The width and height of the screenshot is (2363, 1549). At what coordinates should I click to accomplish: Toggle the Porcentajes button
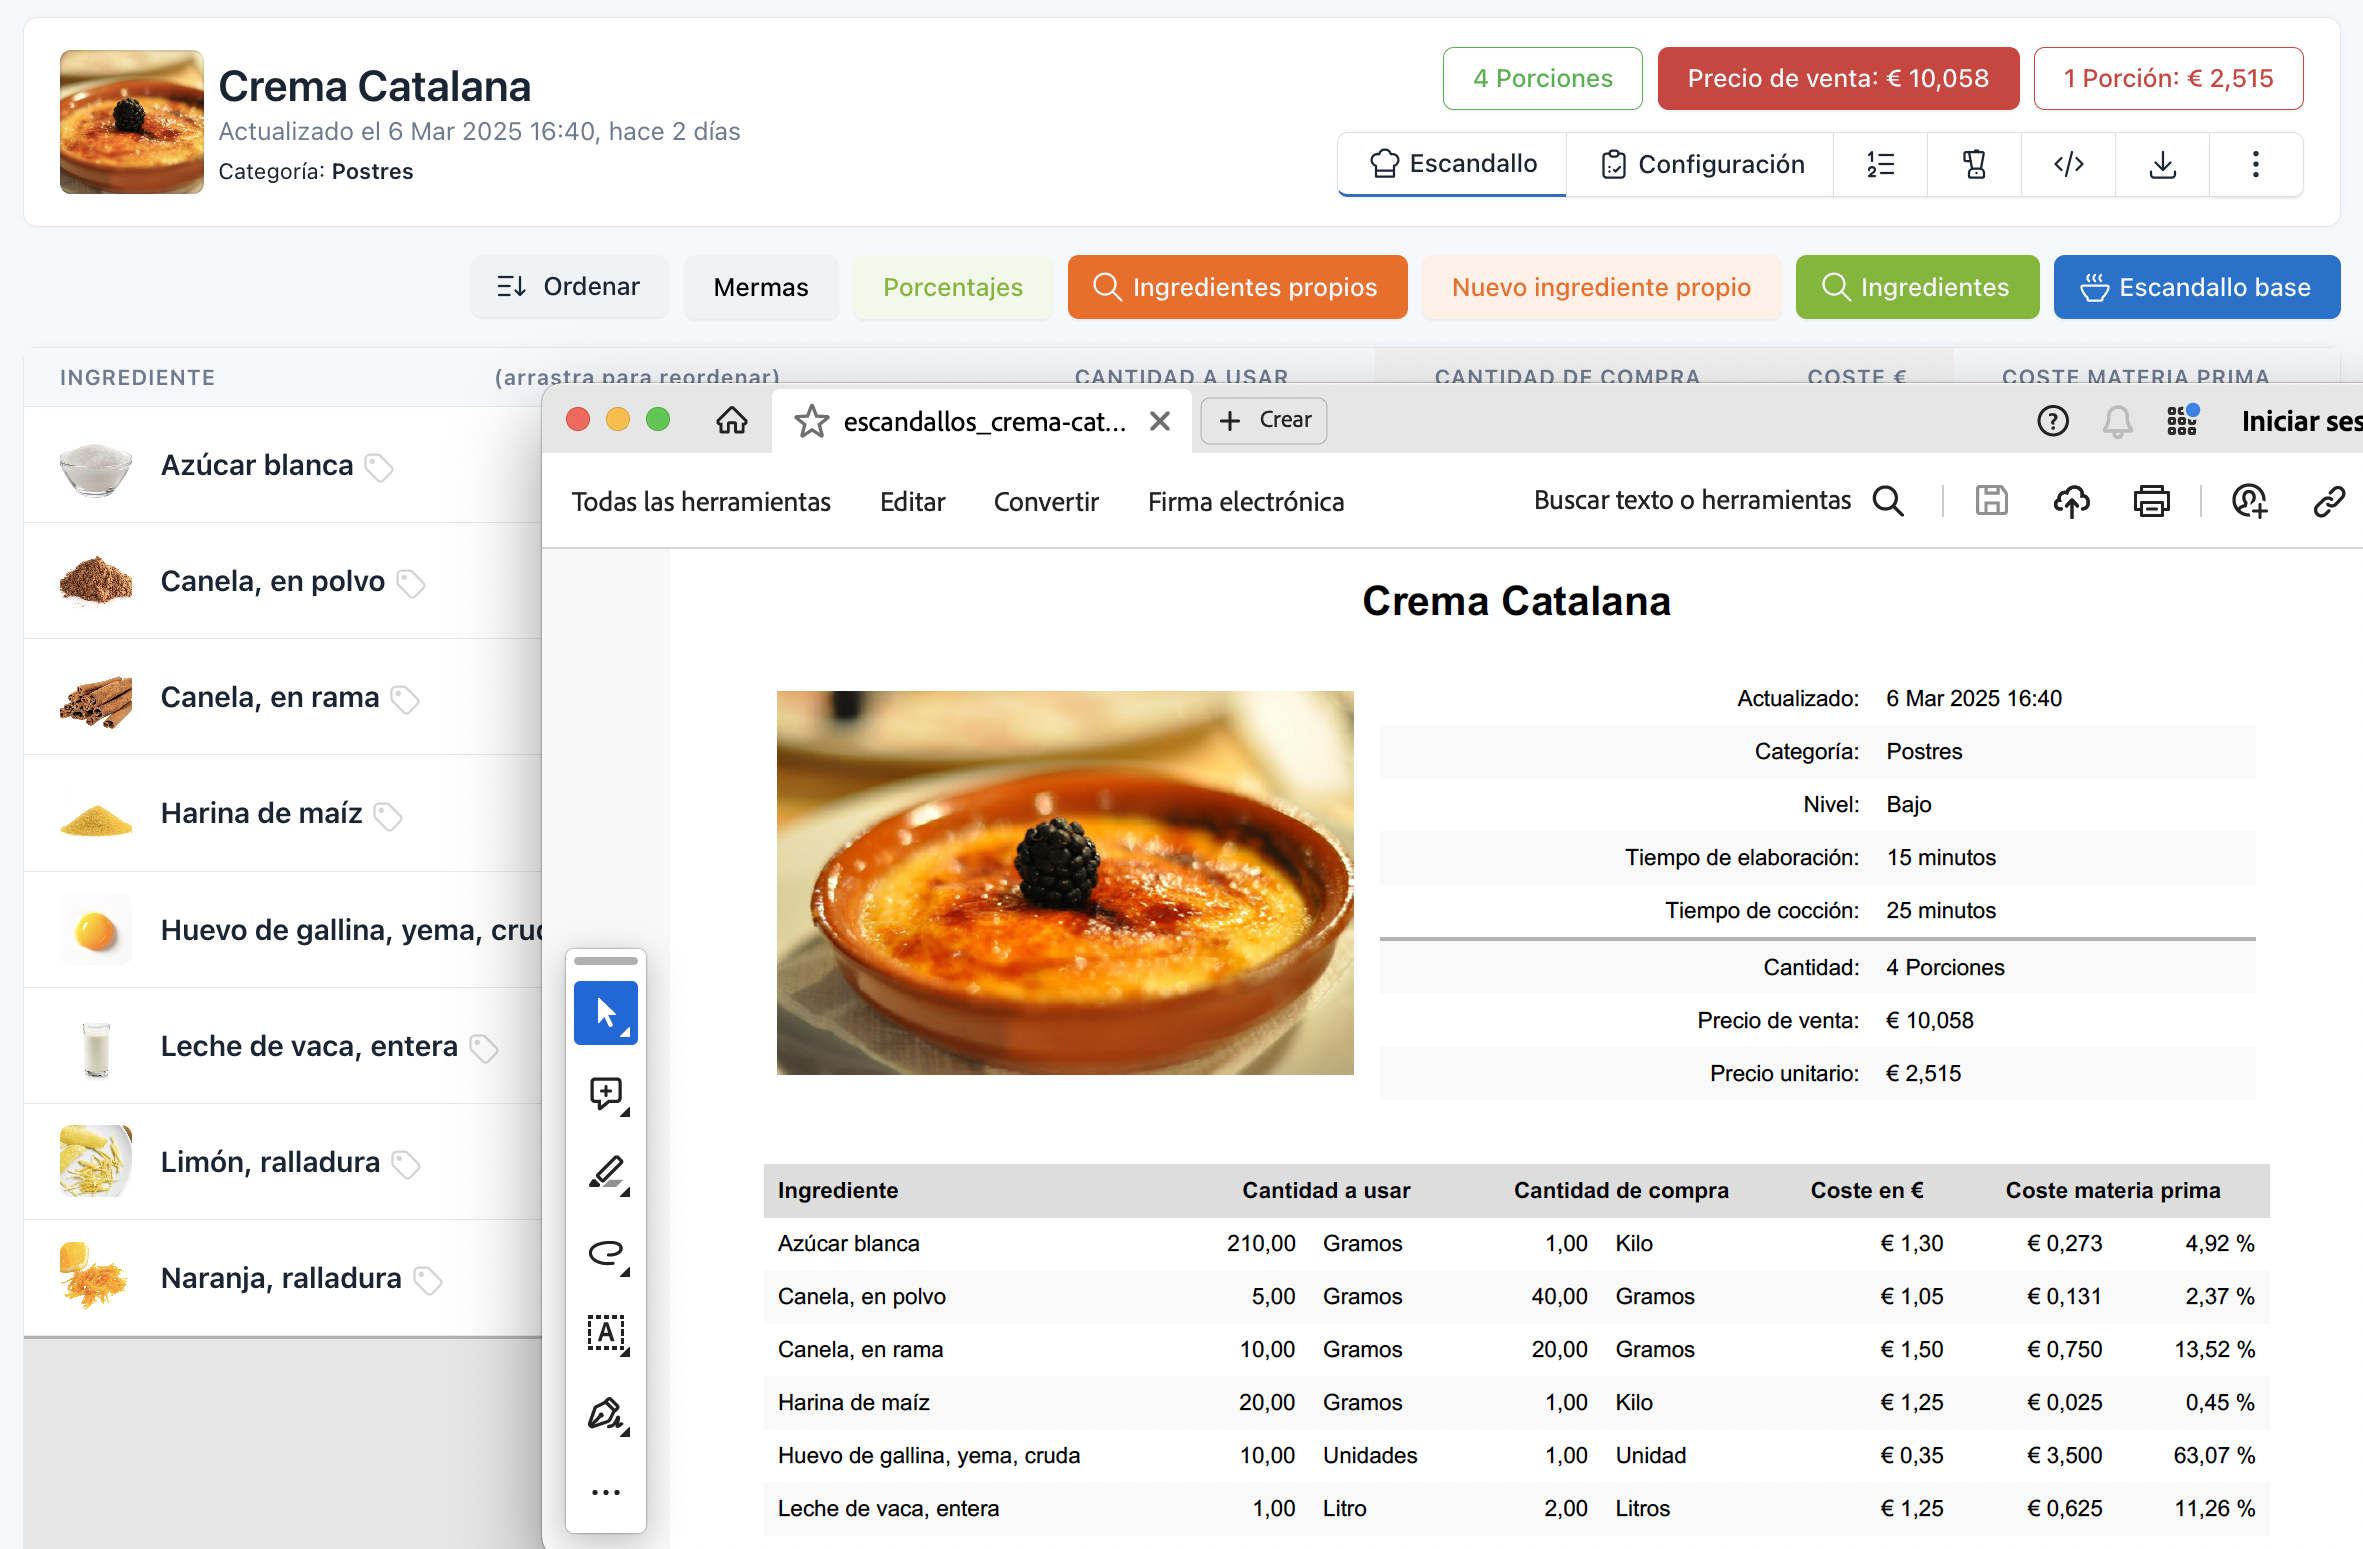point(953,287)
